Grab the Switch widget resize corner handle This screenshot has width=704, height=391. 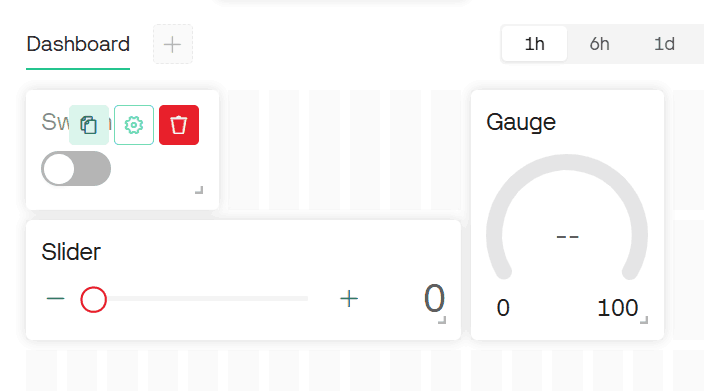(x=199, y=190)
